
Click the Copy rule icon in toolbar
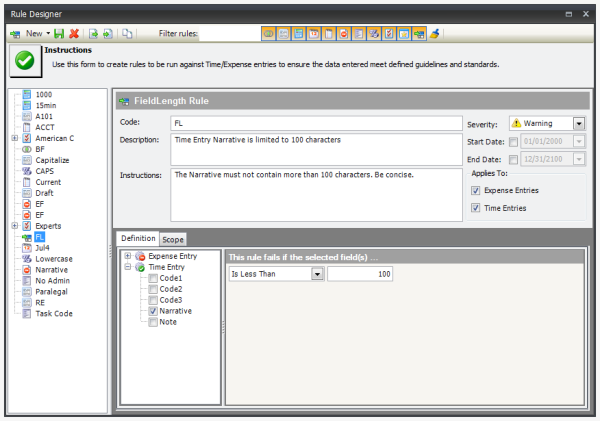[x=127, y=34]
